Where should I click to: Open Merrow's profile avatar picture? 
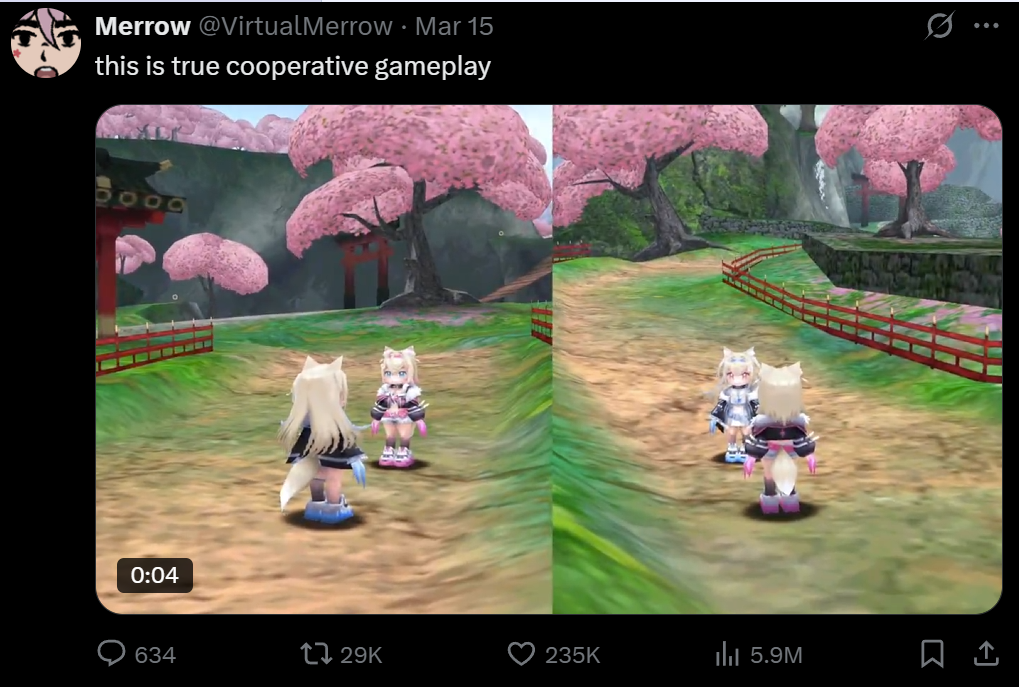pos(45,43)
